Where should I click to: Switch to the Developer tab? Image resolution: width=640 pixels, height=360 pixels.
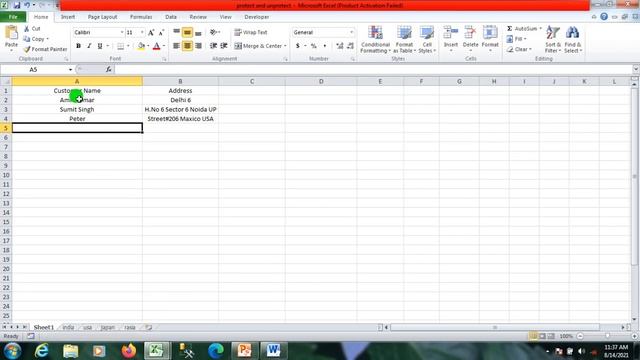pos(256,17)
